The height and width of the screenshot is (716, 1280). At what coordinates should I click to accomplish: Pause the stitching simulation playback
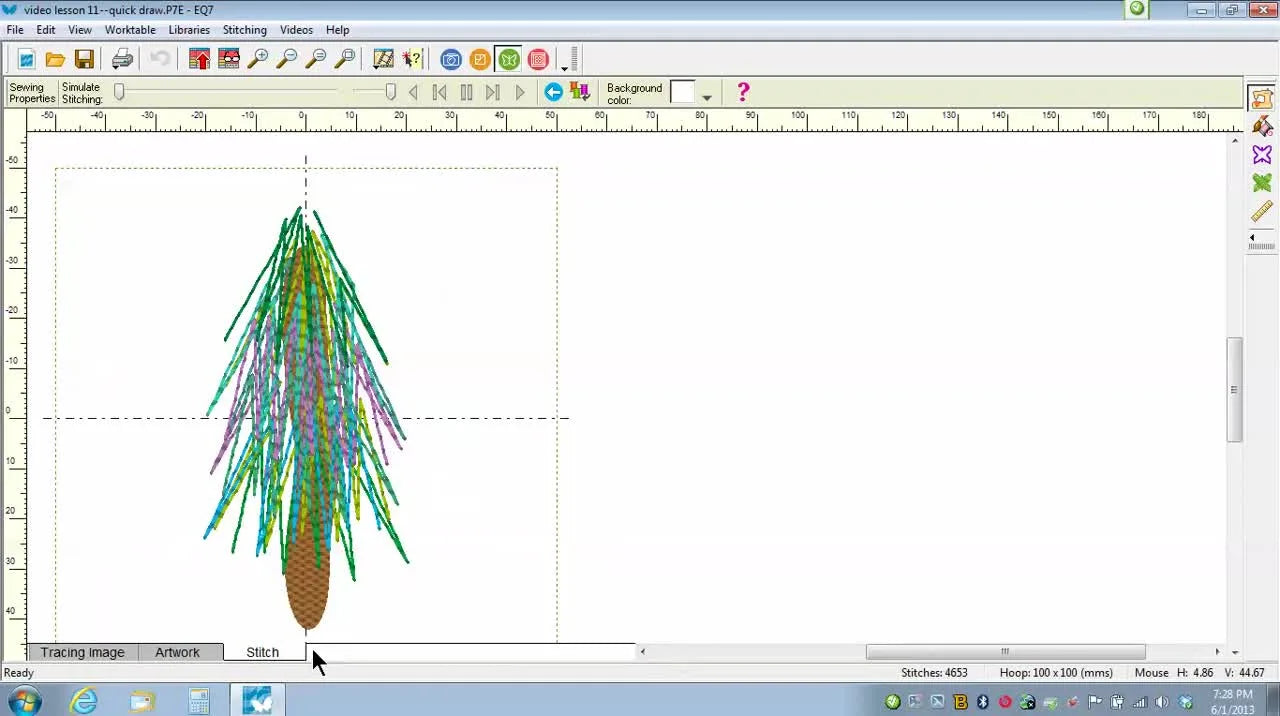coord(466,92)
